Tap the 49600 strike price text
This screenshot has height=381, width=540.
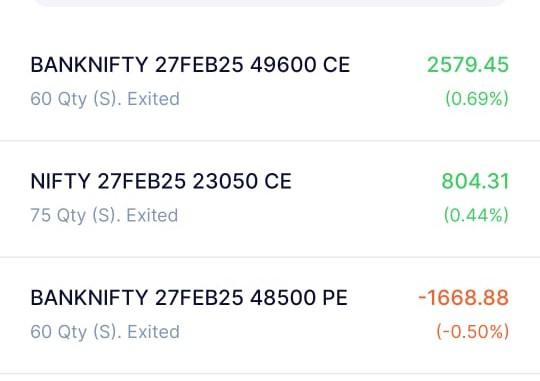(283, 65)
